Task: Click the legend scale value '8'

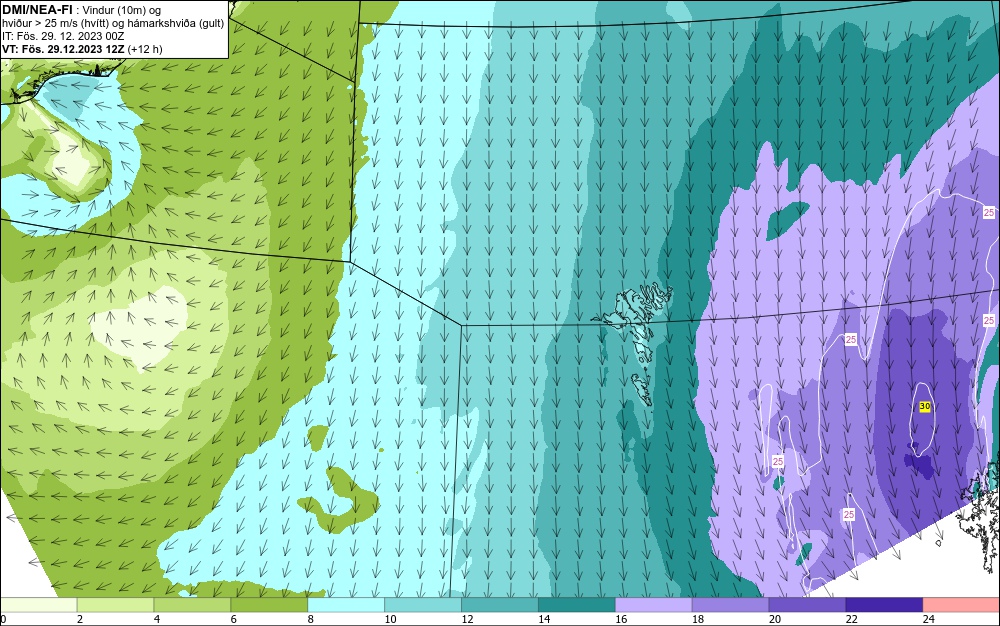Action: (x=311, y=619)
